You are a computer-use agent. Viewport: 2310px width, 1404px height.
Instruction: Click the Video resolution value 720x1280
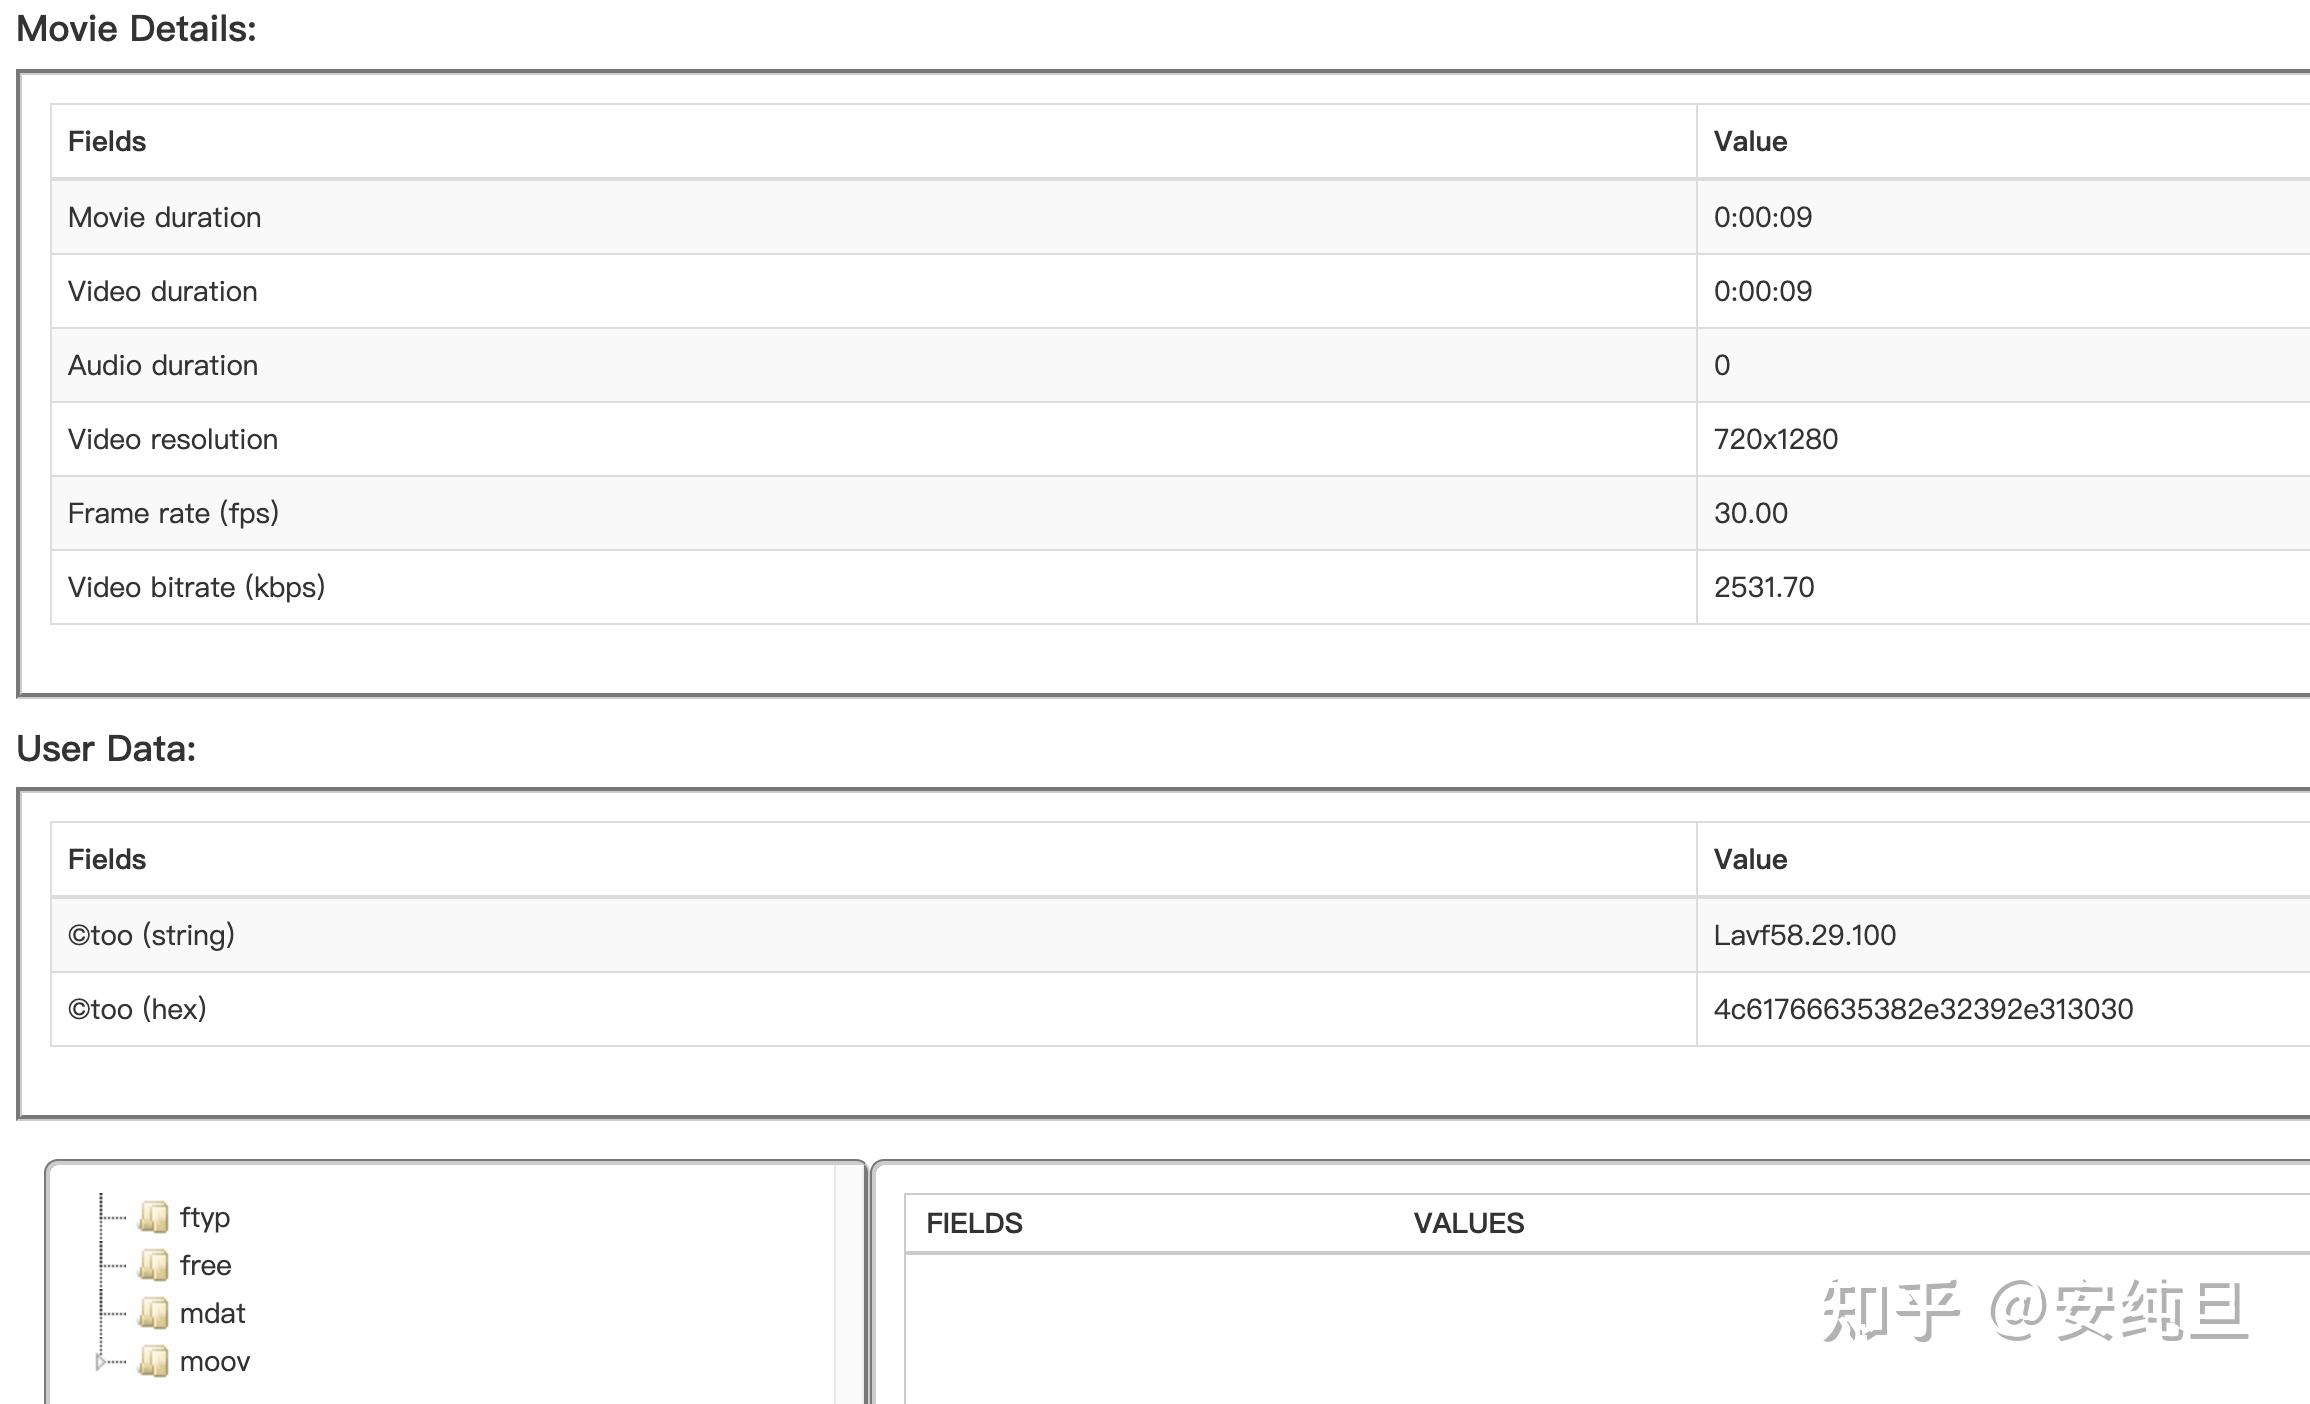[x=1775, y=439]
